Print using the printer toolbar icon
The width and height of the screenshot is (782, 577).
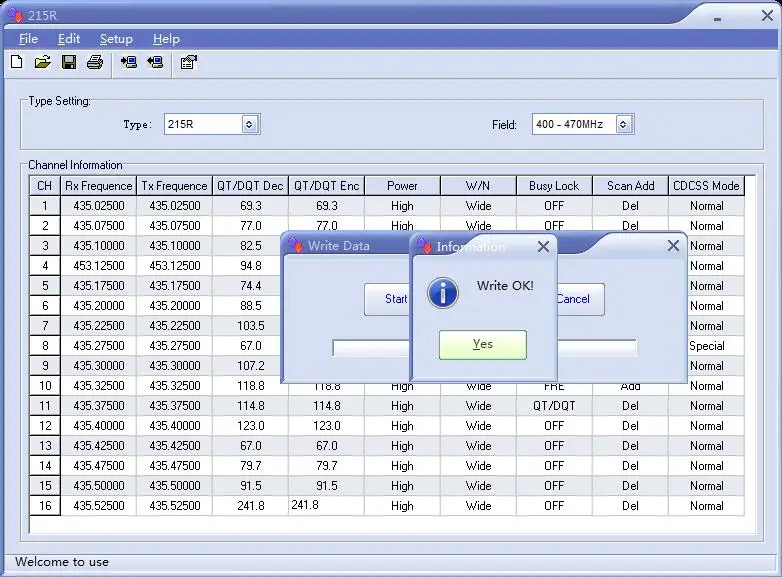pos(95,62)
